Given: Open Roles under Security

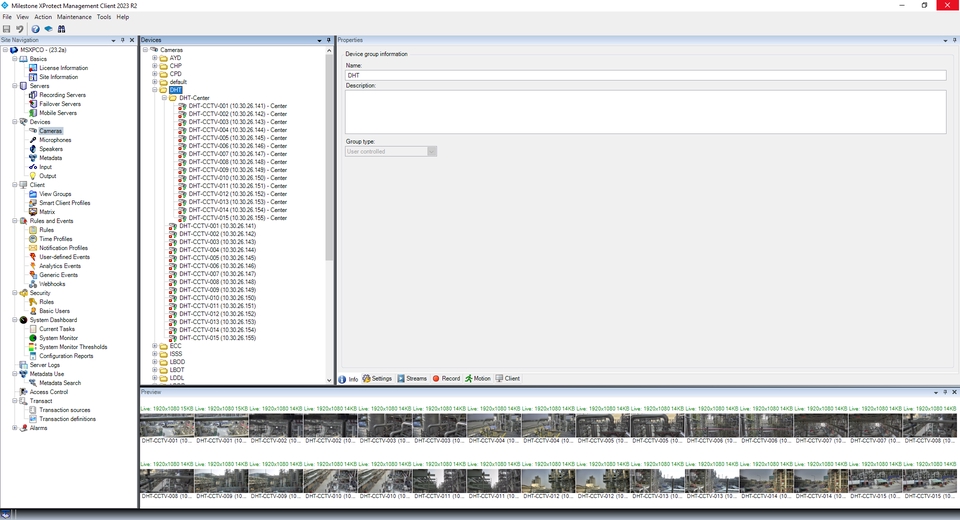Looking at the screenshot, I should [x=47, y=302].
